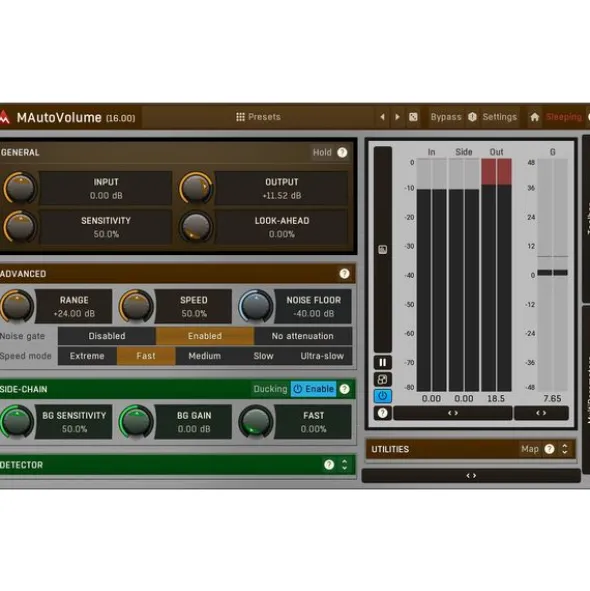Viewport: 590px width, 591px height.
Task: Open the Presets grid icon
Action: click(x=240, y=117)
